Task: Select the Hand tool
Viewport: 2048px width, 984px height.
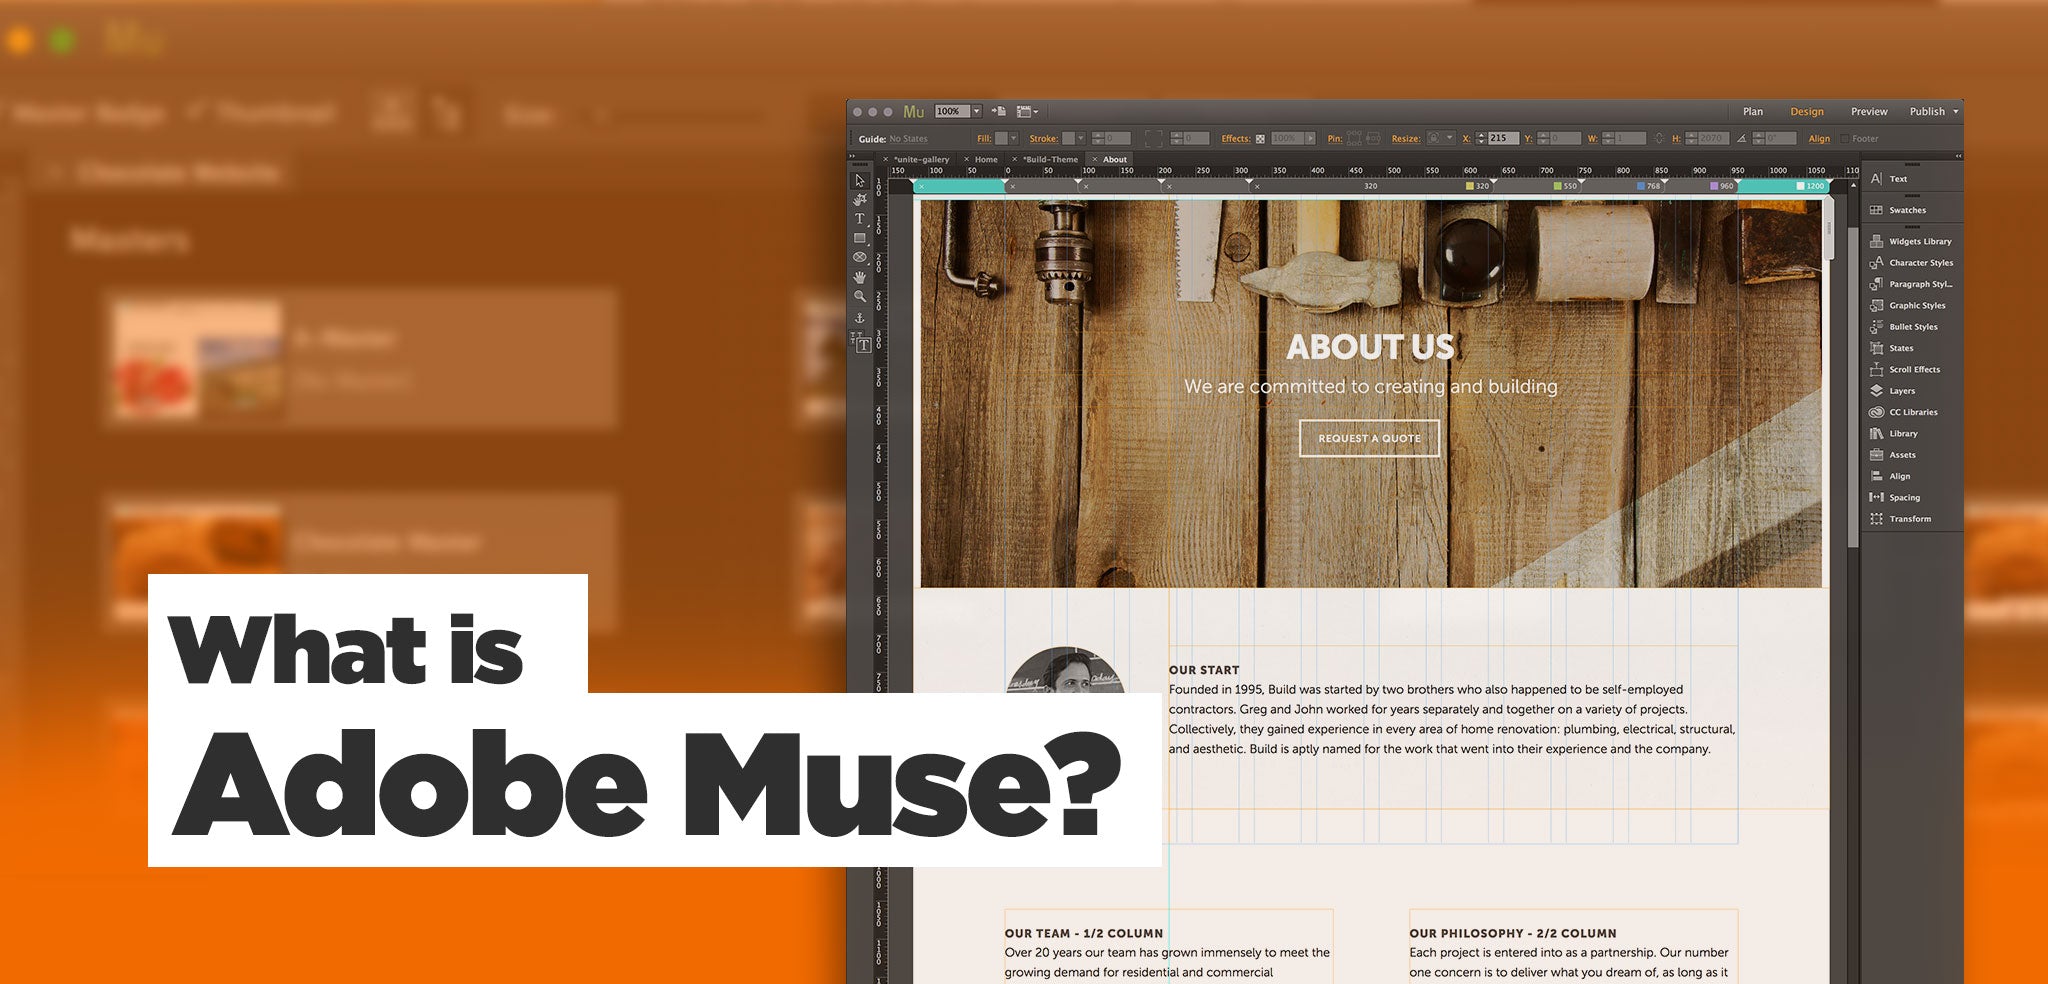Action: coord(861,278)
